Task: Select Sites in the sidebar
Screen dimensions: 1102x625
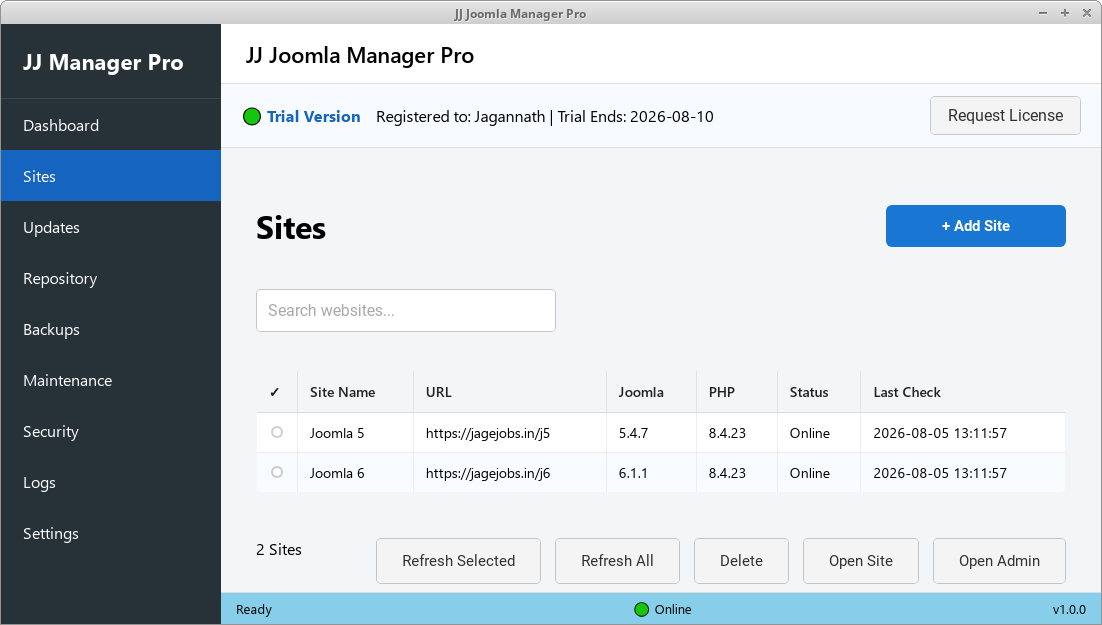Action: pyautogui.click(x=111, y=176)
